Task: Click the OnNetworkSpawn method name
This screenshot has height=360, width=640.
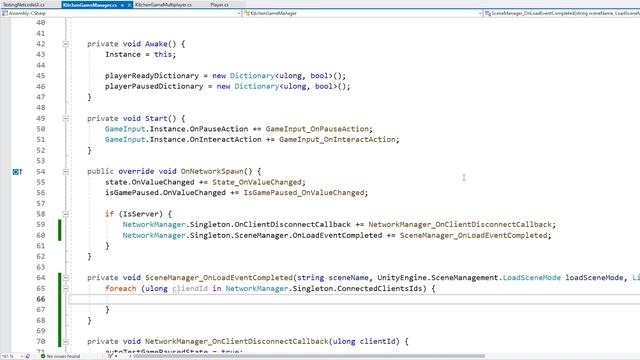Action: [212, 171]
